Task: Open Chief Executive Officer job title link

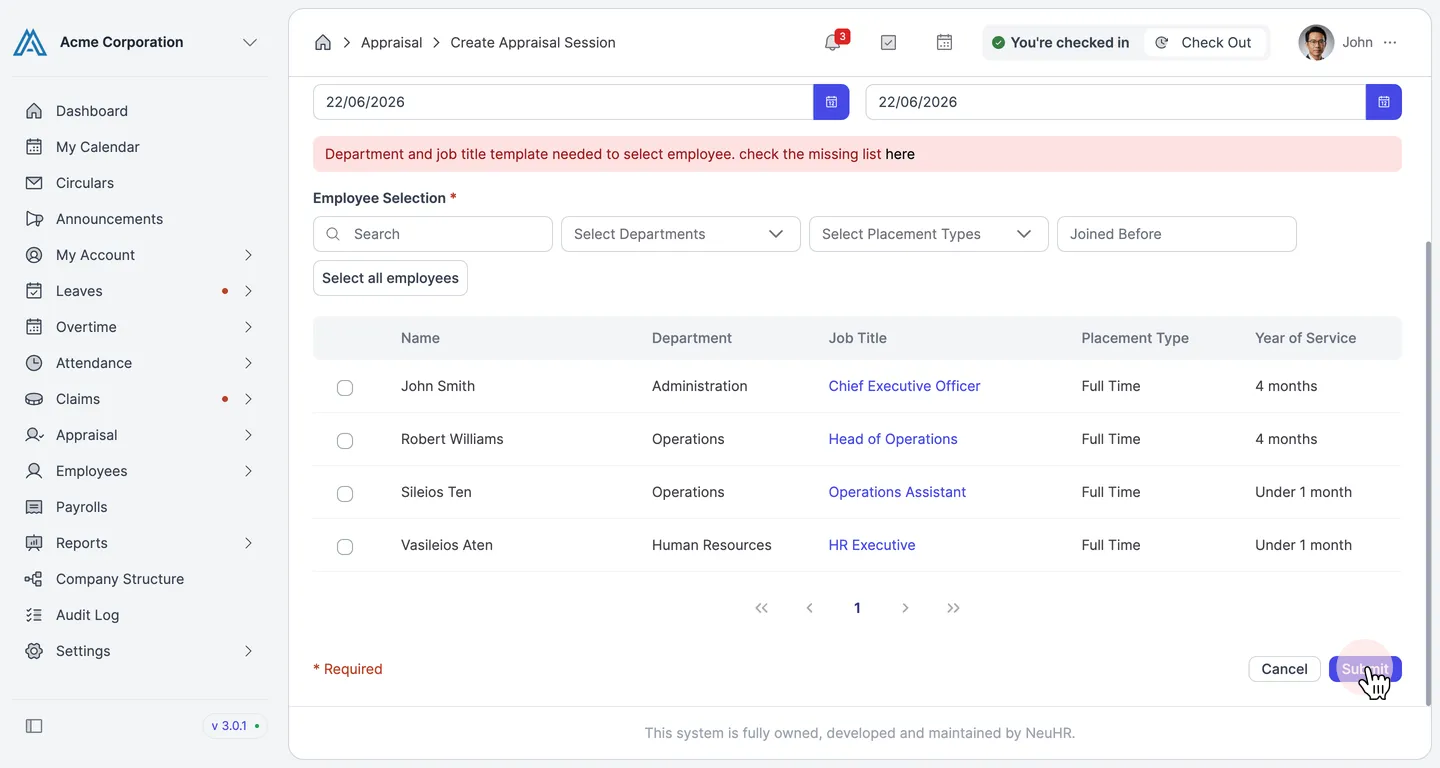Action: pos(904,386)
